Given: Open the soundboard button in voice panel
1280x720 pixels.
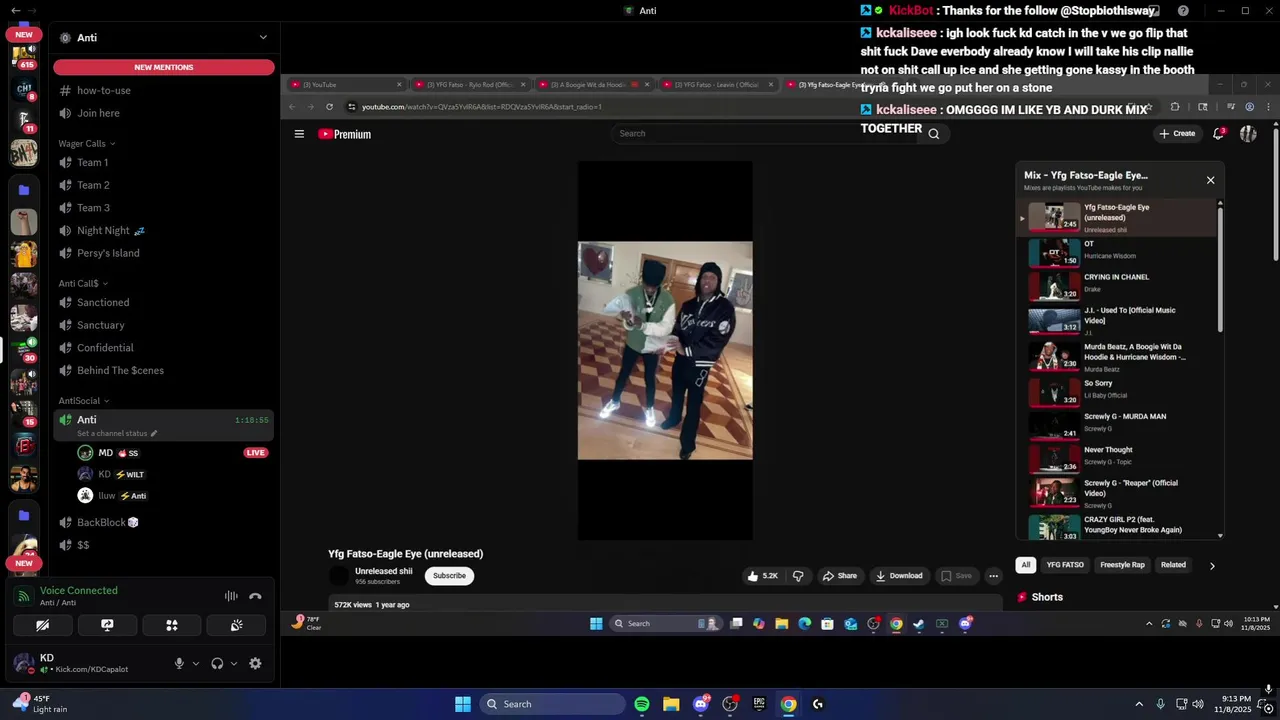Looking at the screenshot, I should pos(237,625).
